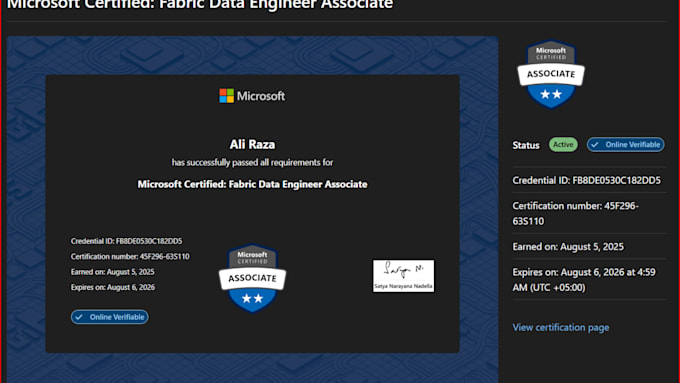
Task: Click the Associate badge icon in the right panel
Action: [x=551, y=74]
